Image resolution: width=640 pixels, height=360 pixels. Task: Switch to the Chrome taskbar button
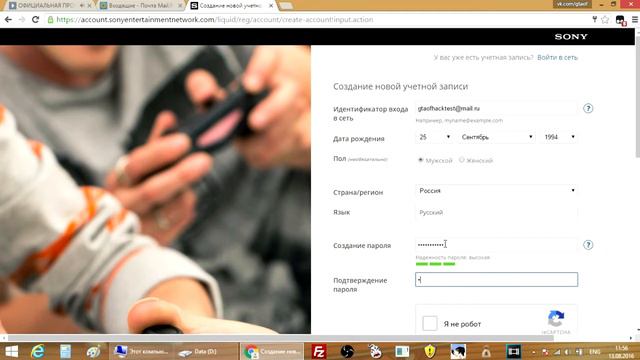pos(272,351)
